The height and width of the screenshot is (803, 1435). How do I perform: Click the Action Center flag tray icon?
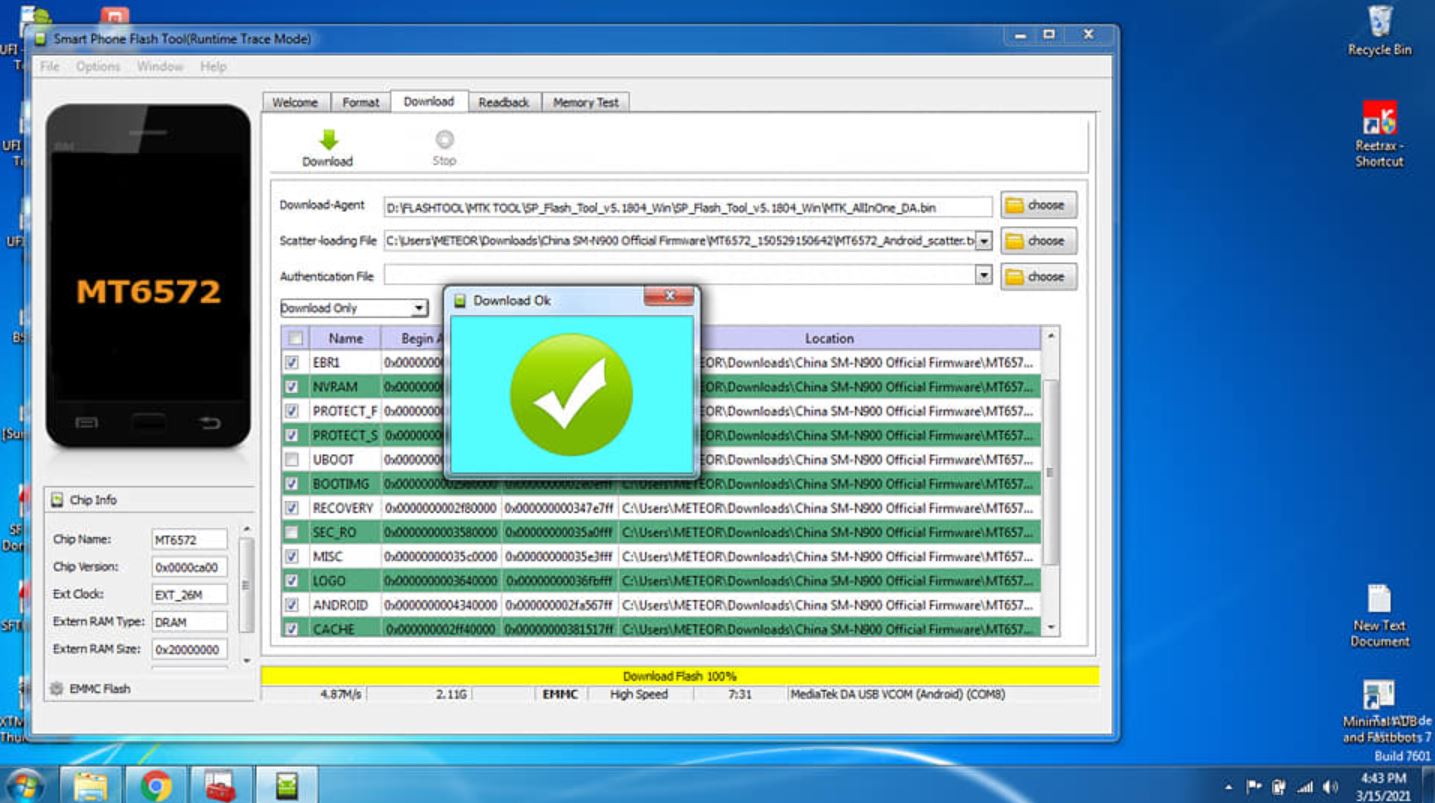(x=1254, y=786)
